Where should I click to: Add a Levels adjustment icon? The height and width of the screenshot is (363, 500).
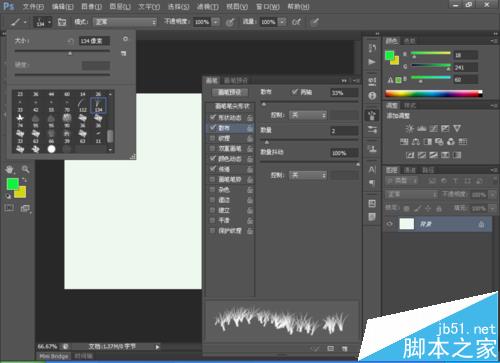pyautogui.click(x=422, y=128)
